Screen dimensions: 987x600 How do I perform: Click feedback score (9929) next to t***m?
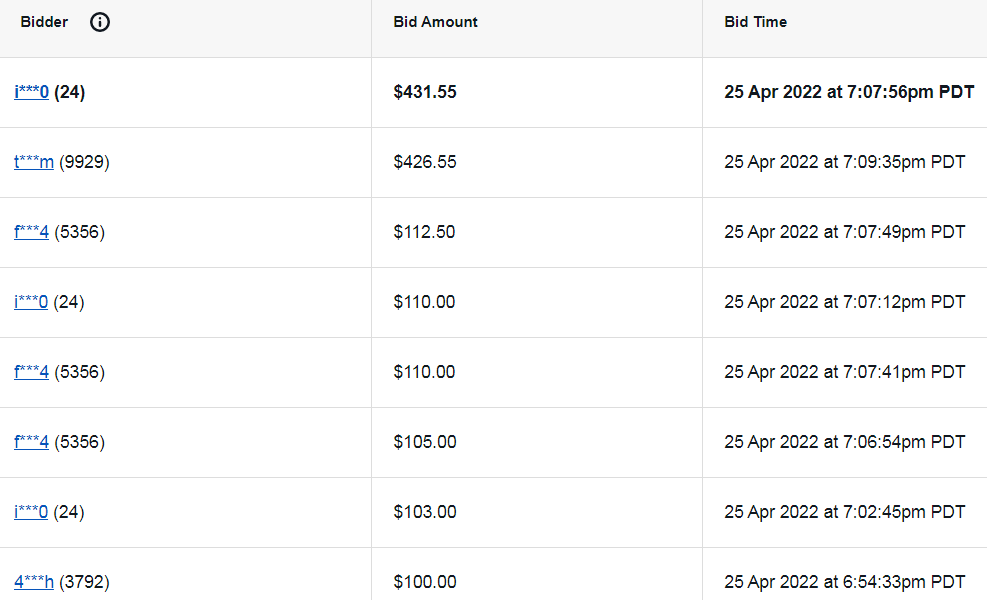pos(84,162)
